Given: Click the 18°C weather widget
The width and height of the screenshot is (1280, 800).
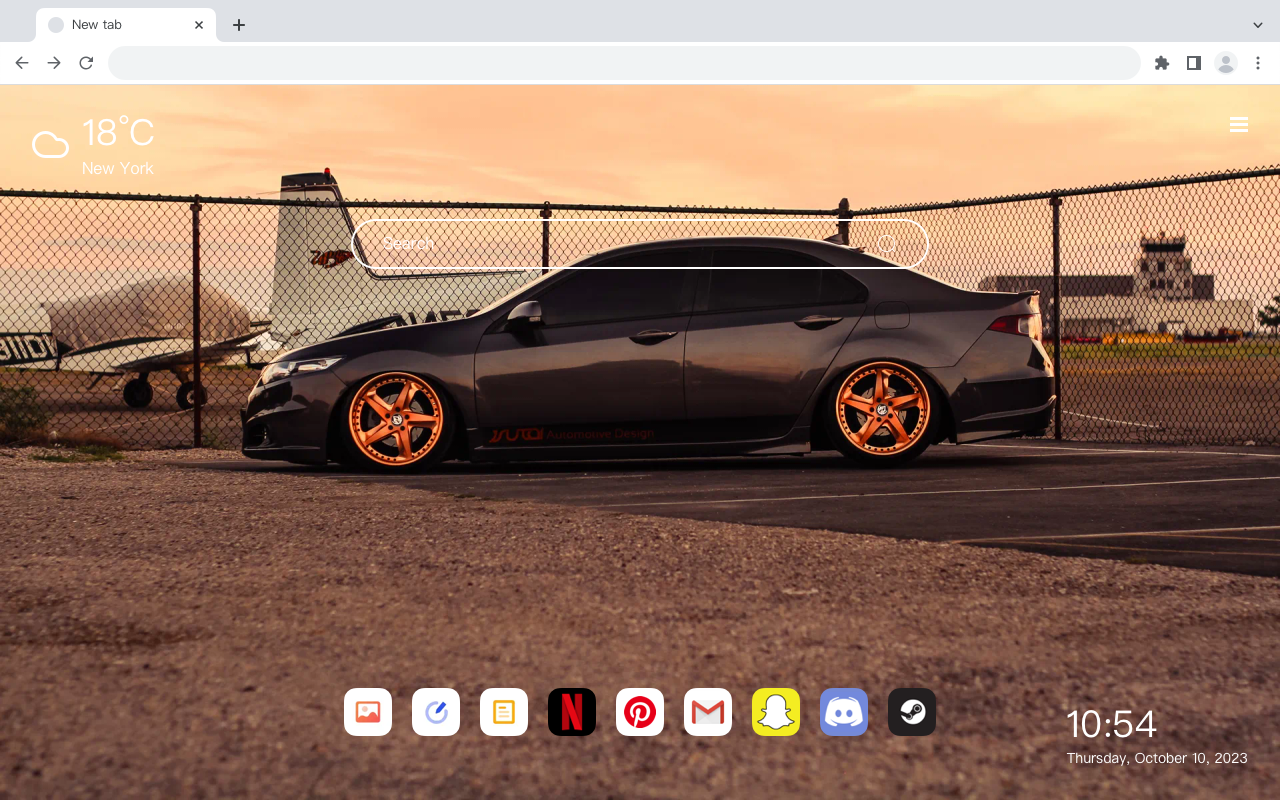Looking at the screenshot, I should point(93,146).
